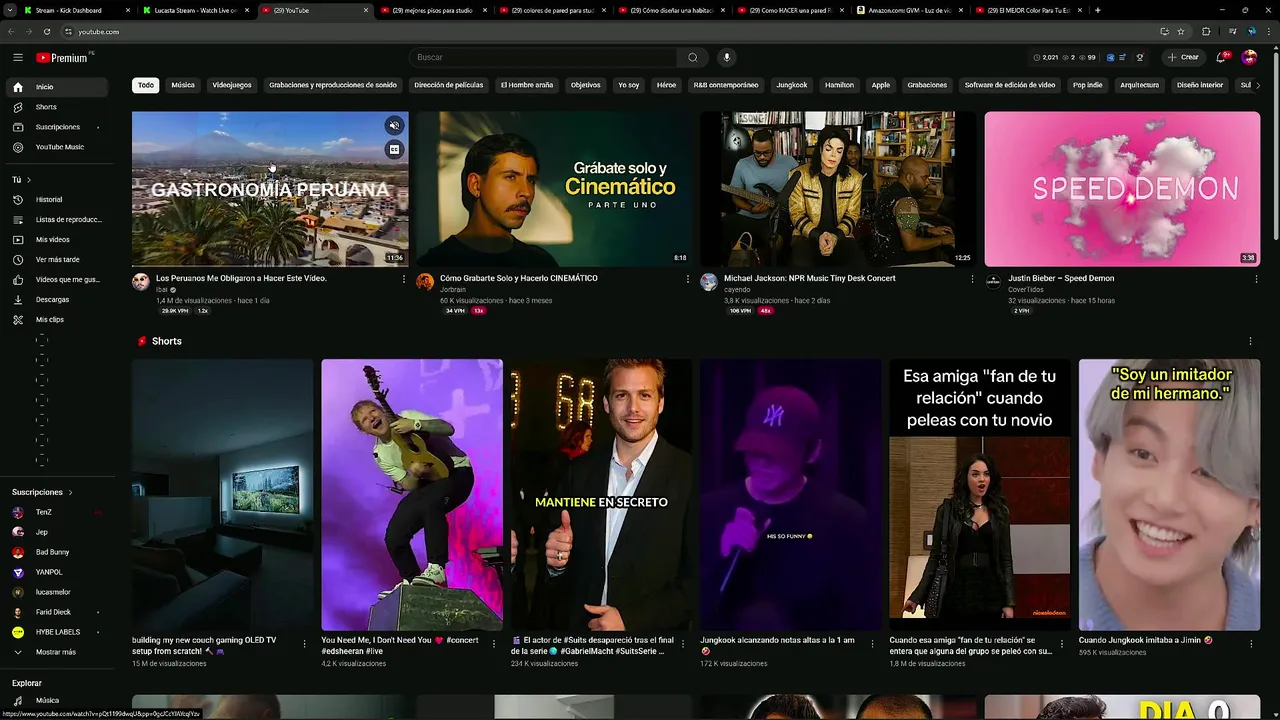Open the Soy un imitador short
Screen dimensions: 1280x720
[x=1169, y=495]
